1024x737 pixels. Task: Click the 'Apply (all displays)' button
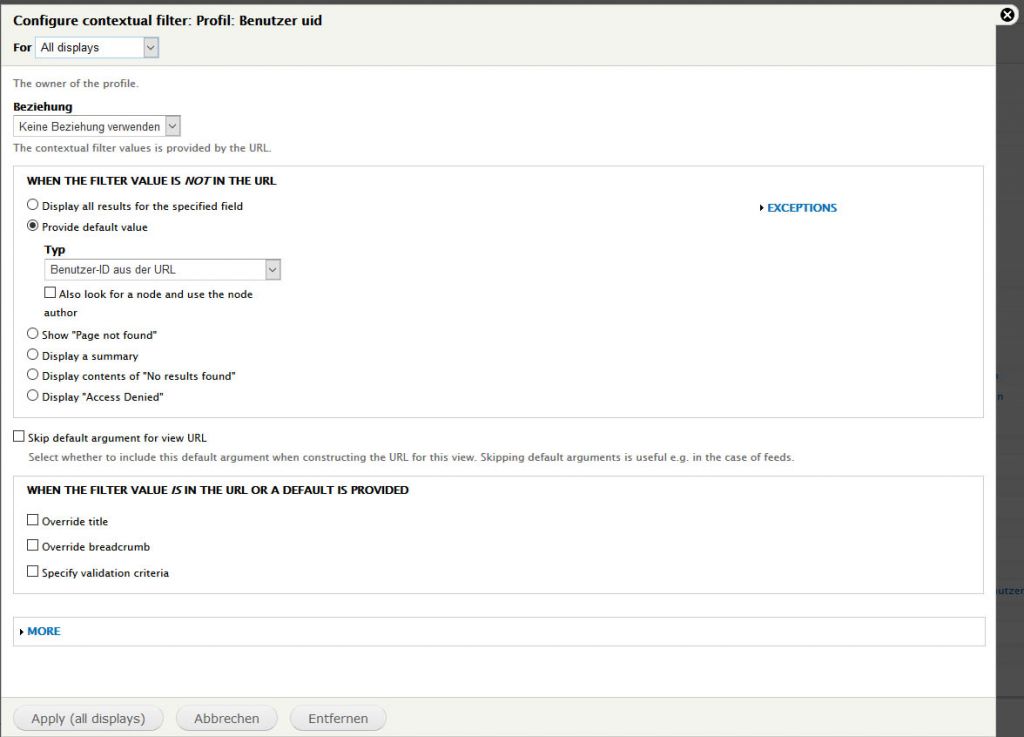[x=88, y=718]
